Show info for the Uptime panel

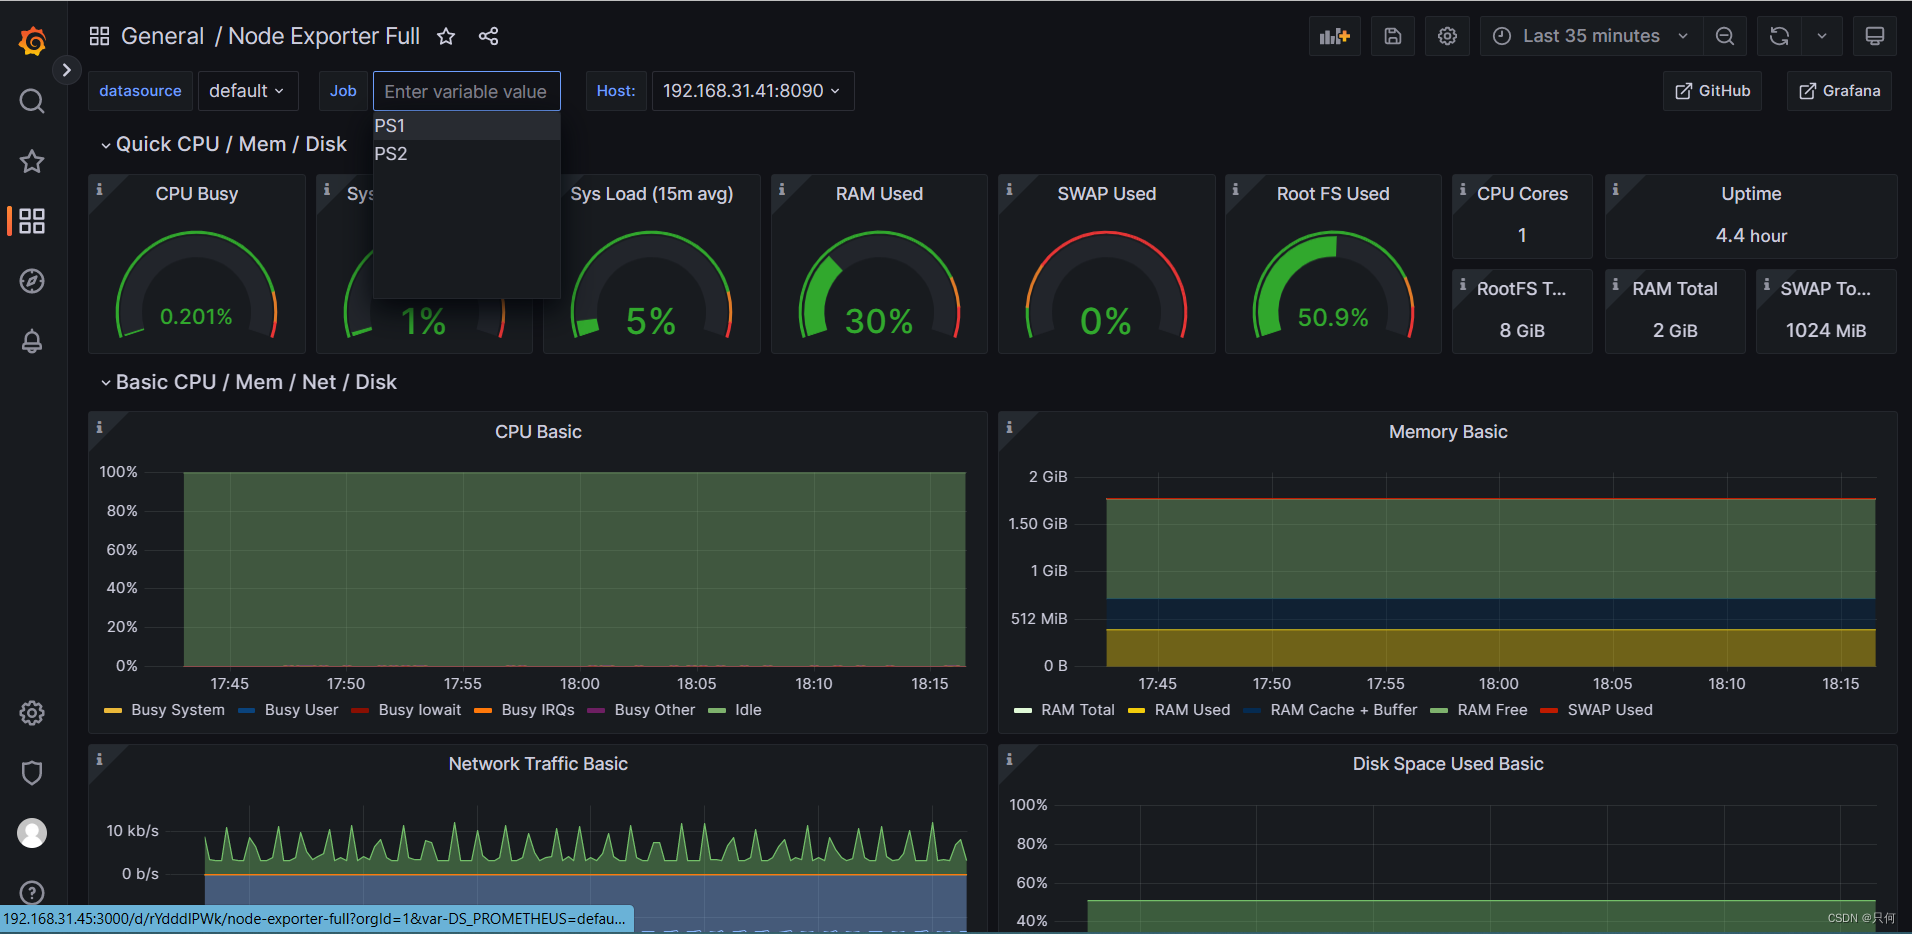[x=1615, y=189]
